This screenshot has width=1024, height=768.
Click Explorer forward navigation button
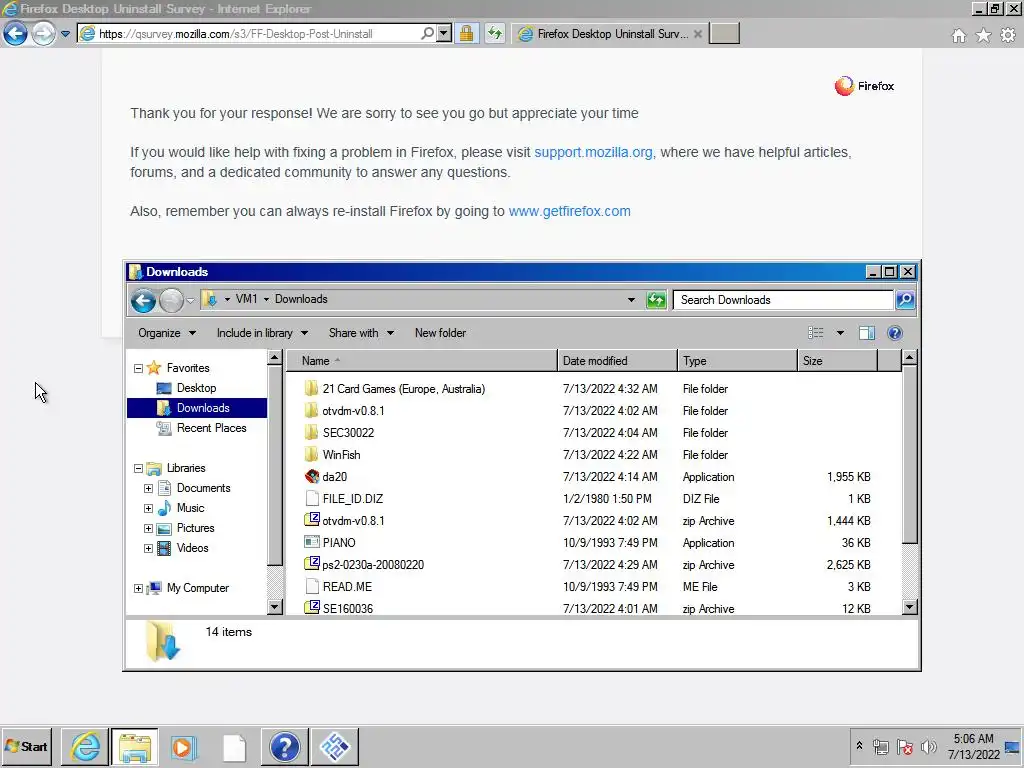tap(171, 300)
